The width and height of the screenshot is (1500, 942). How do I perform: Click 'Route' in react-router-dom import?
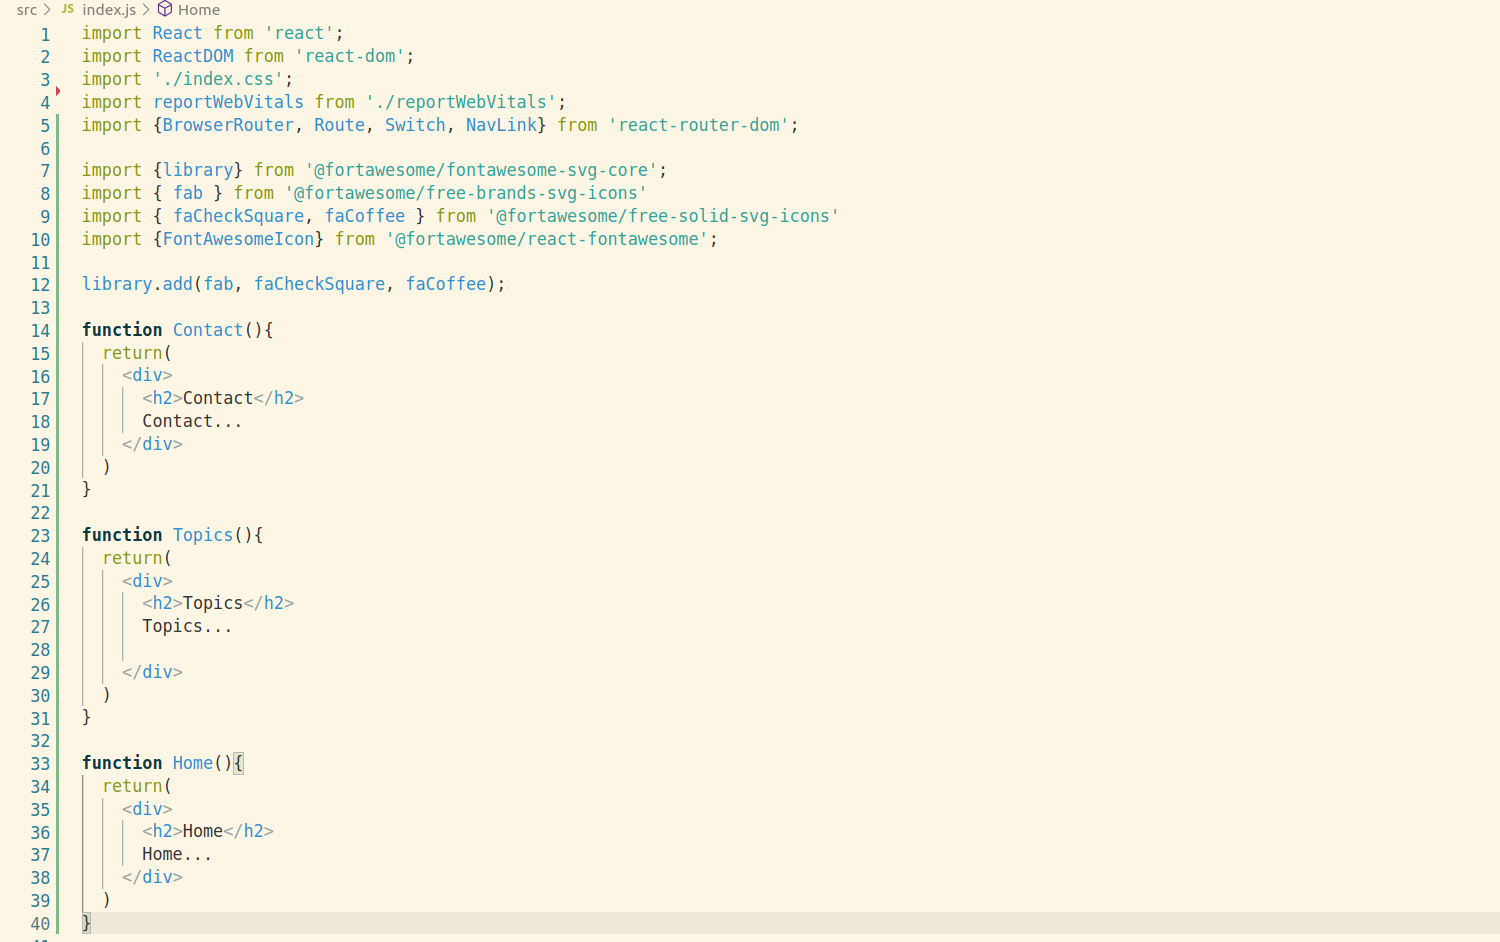[340, 125]
